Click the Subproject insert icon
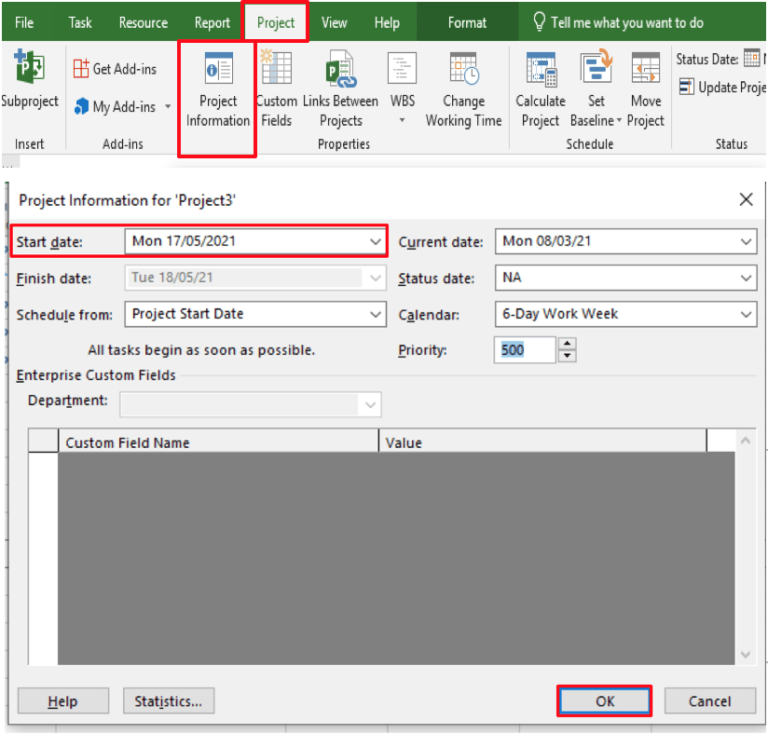Image resolution: width=768 pixels, height=734 pixels. point(28,72)
